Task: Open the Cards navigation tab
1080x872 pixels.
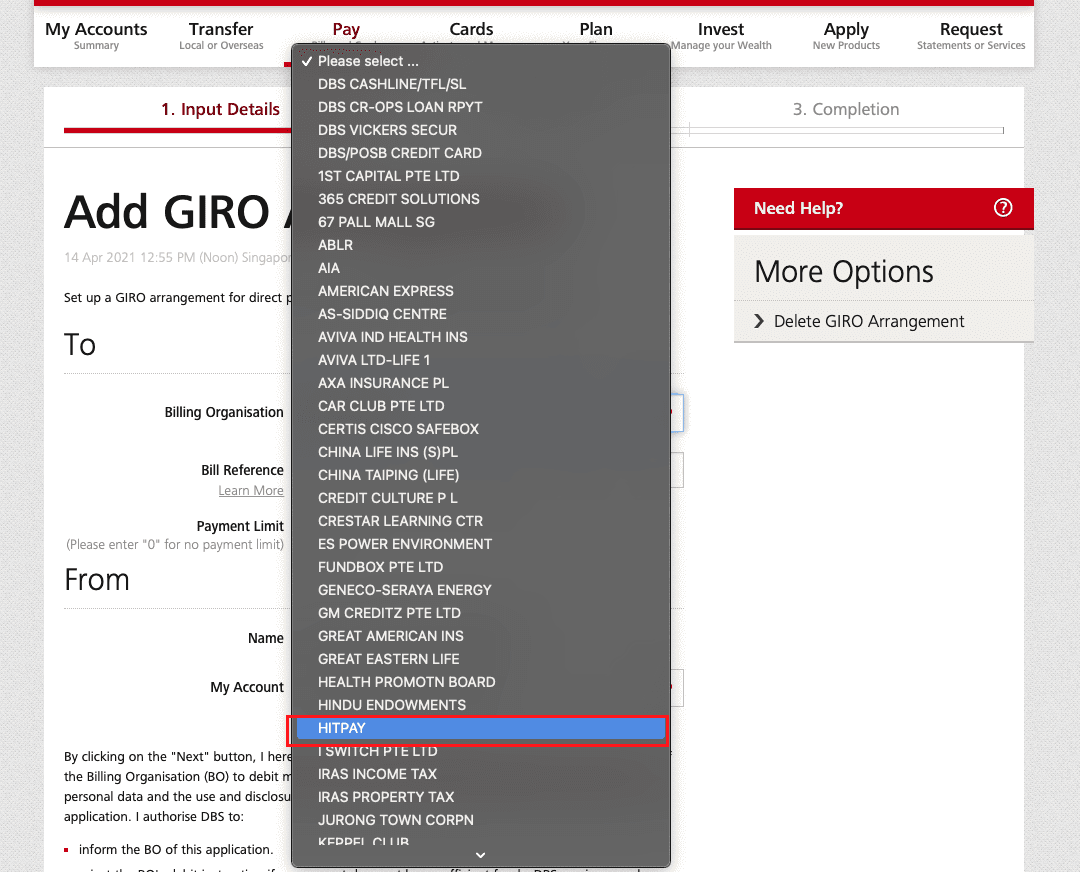Action: 471,30
